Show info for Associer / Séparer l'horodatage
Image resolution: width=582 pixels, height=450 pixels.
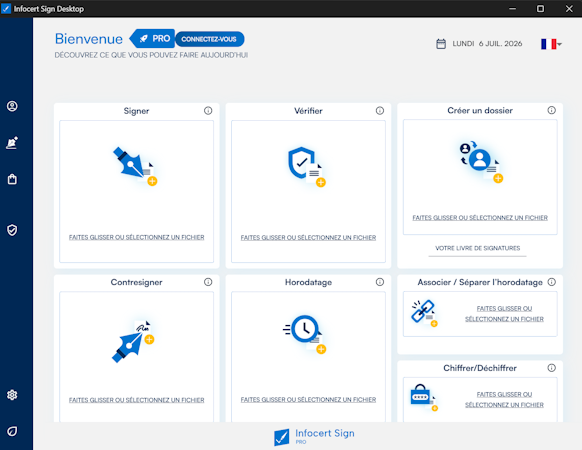coord(552,282)
